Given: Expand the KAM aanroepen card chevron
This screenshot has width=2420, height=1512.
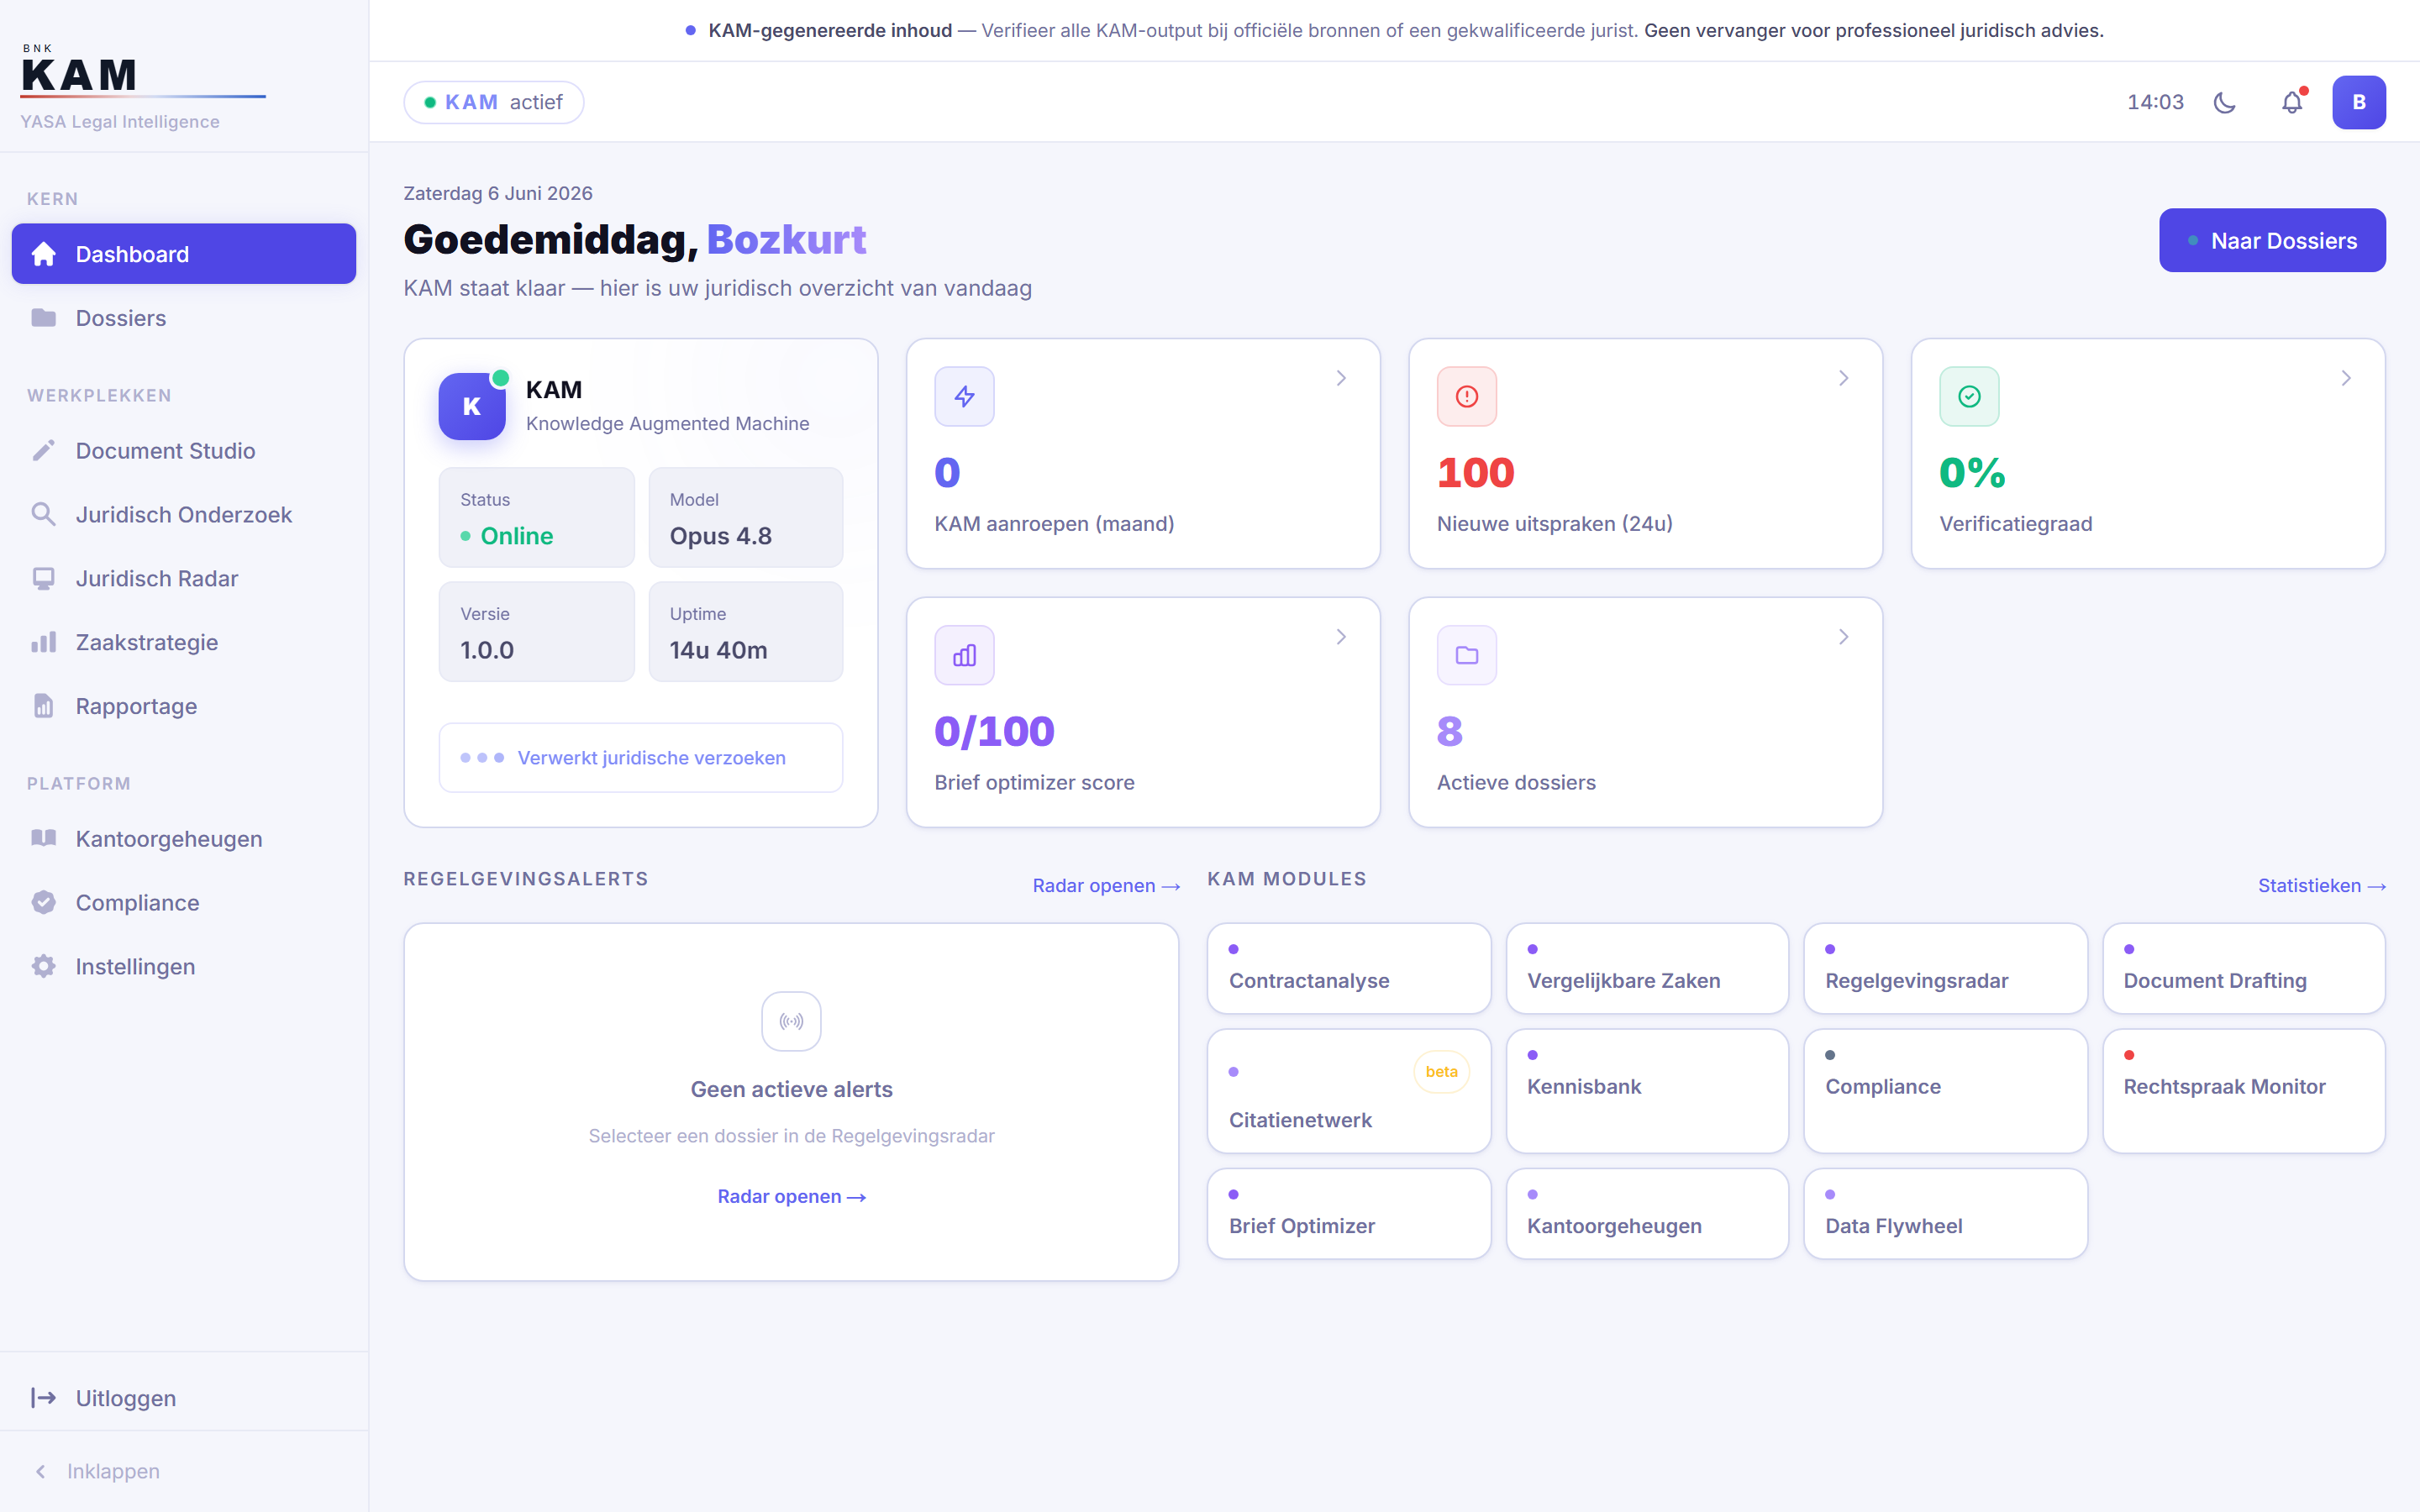Looking at the screenshot, I should pyautogui.click(x=1341, y=378).
